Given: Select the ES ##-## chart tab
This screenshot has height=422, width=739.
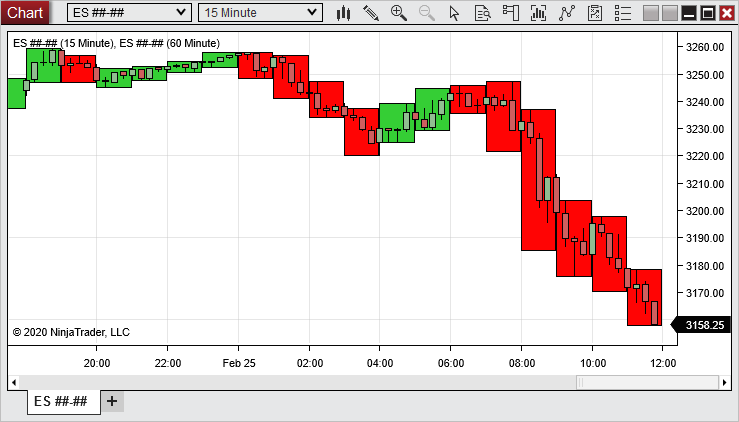Looking at the screenshot, I should click(x=61, y=401).
